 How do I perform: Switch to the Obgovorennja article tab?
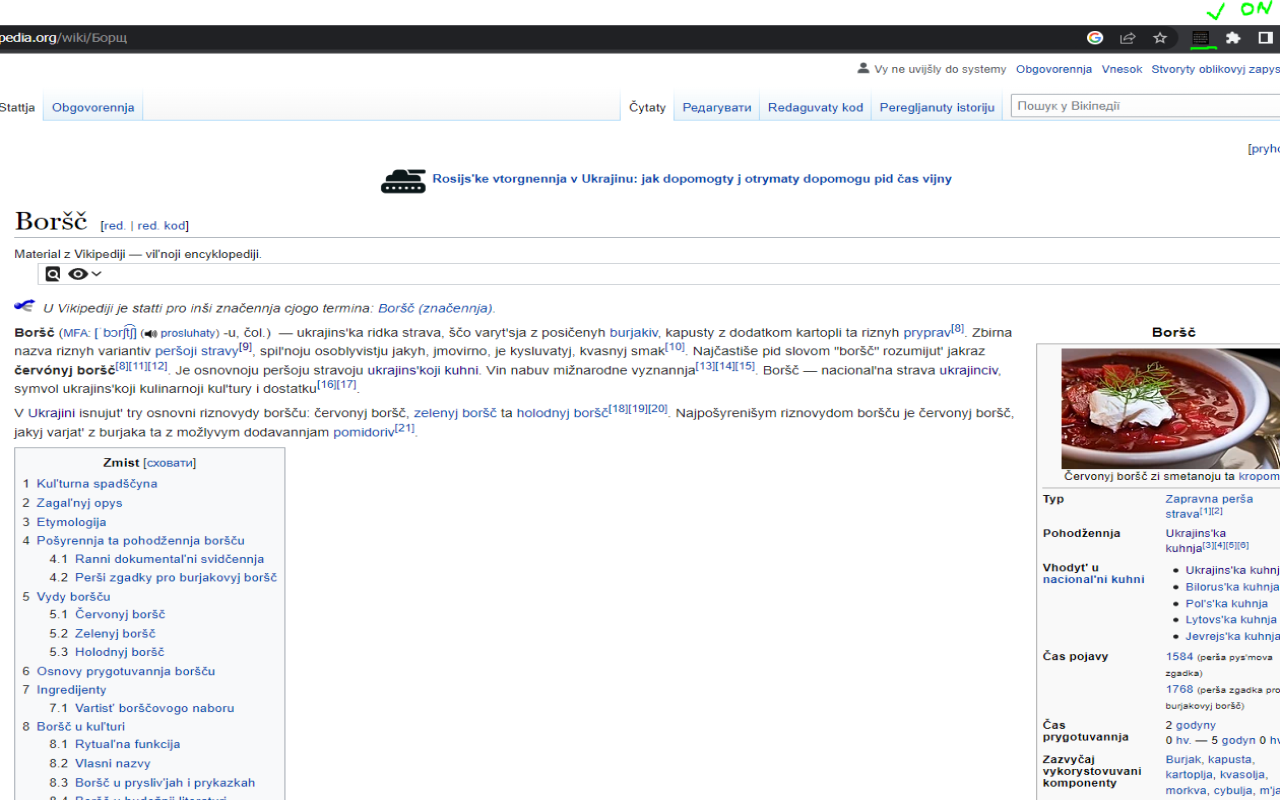93,108
